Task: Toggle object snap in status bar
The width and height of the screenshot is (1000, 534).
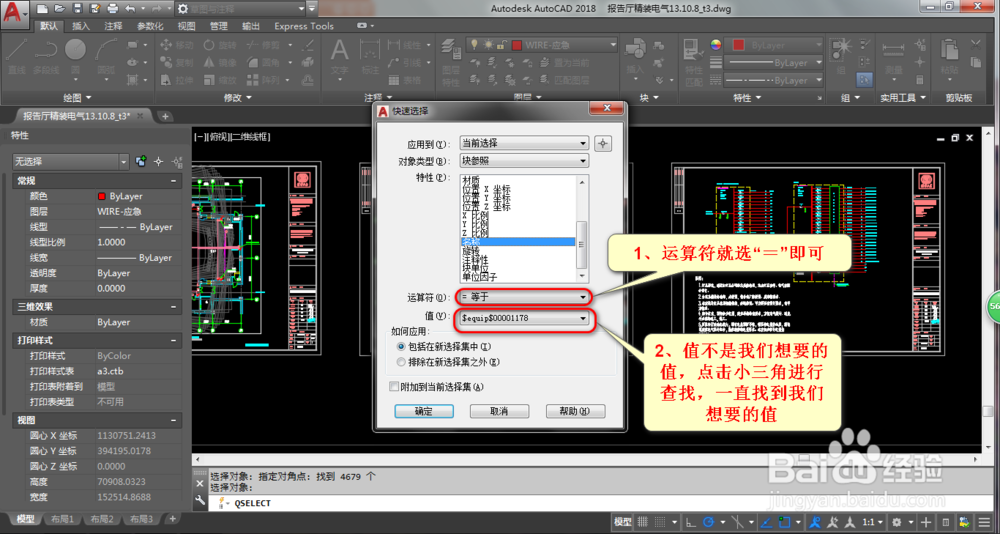Action: coord(784,521)
